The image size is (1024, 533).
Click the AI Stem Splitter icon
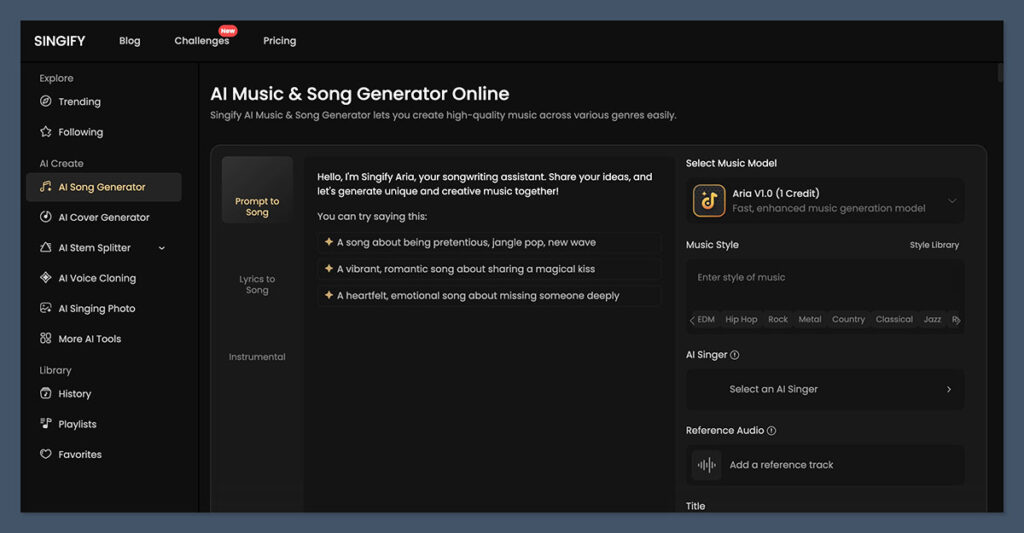point(46,248)
